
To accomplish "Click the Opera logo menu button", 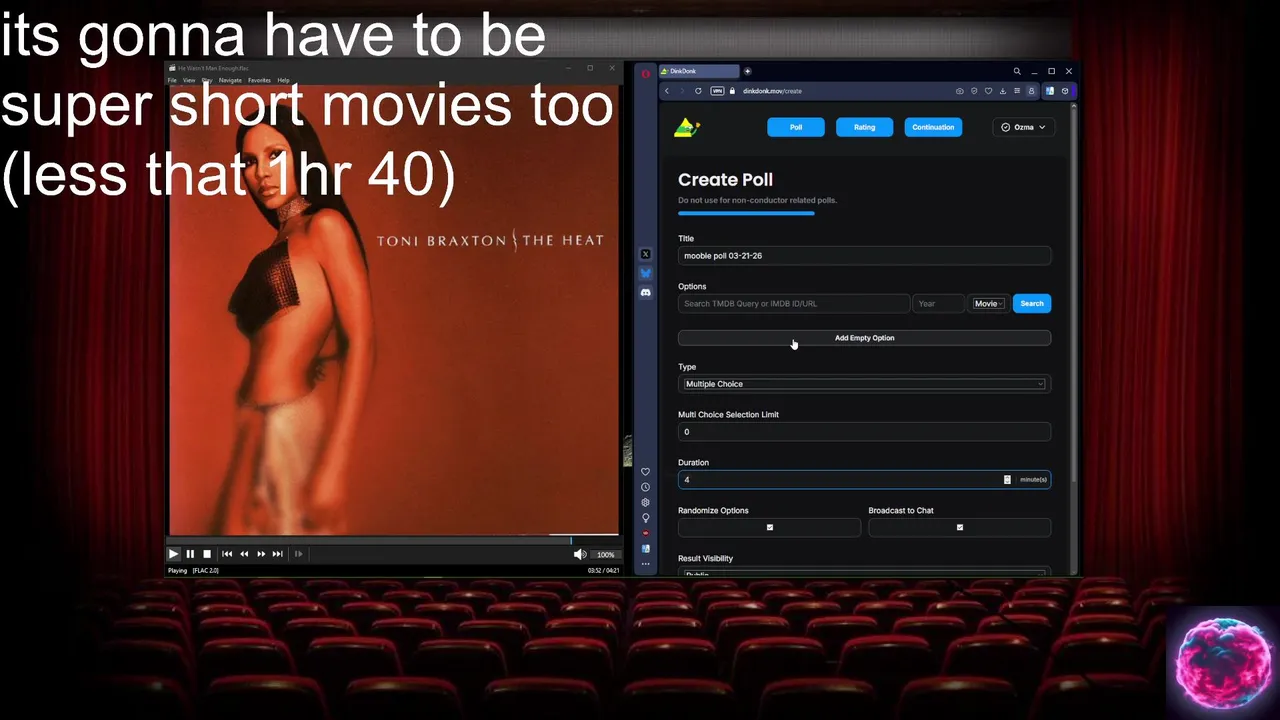I will coord(645,73).
